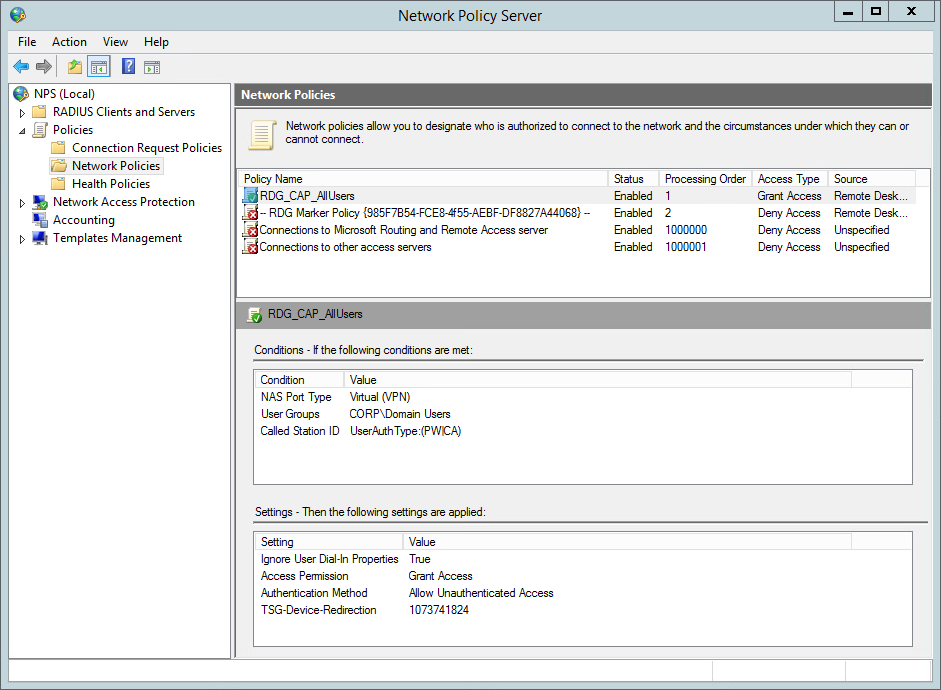Click the Policies scroll icon in tree

pyautogui.click(x=40, y=130)
